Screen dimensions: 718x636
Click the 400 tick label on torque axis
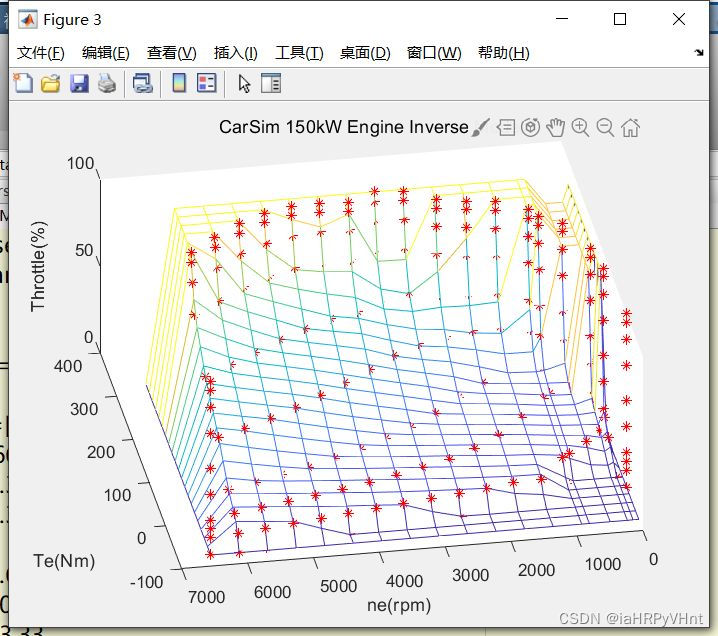68,366
